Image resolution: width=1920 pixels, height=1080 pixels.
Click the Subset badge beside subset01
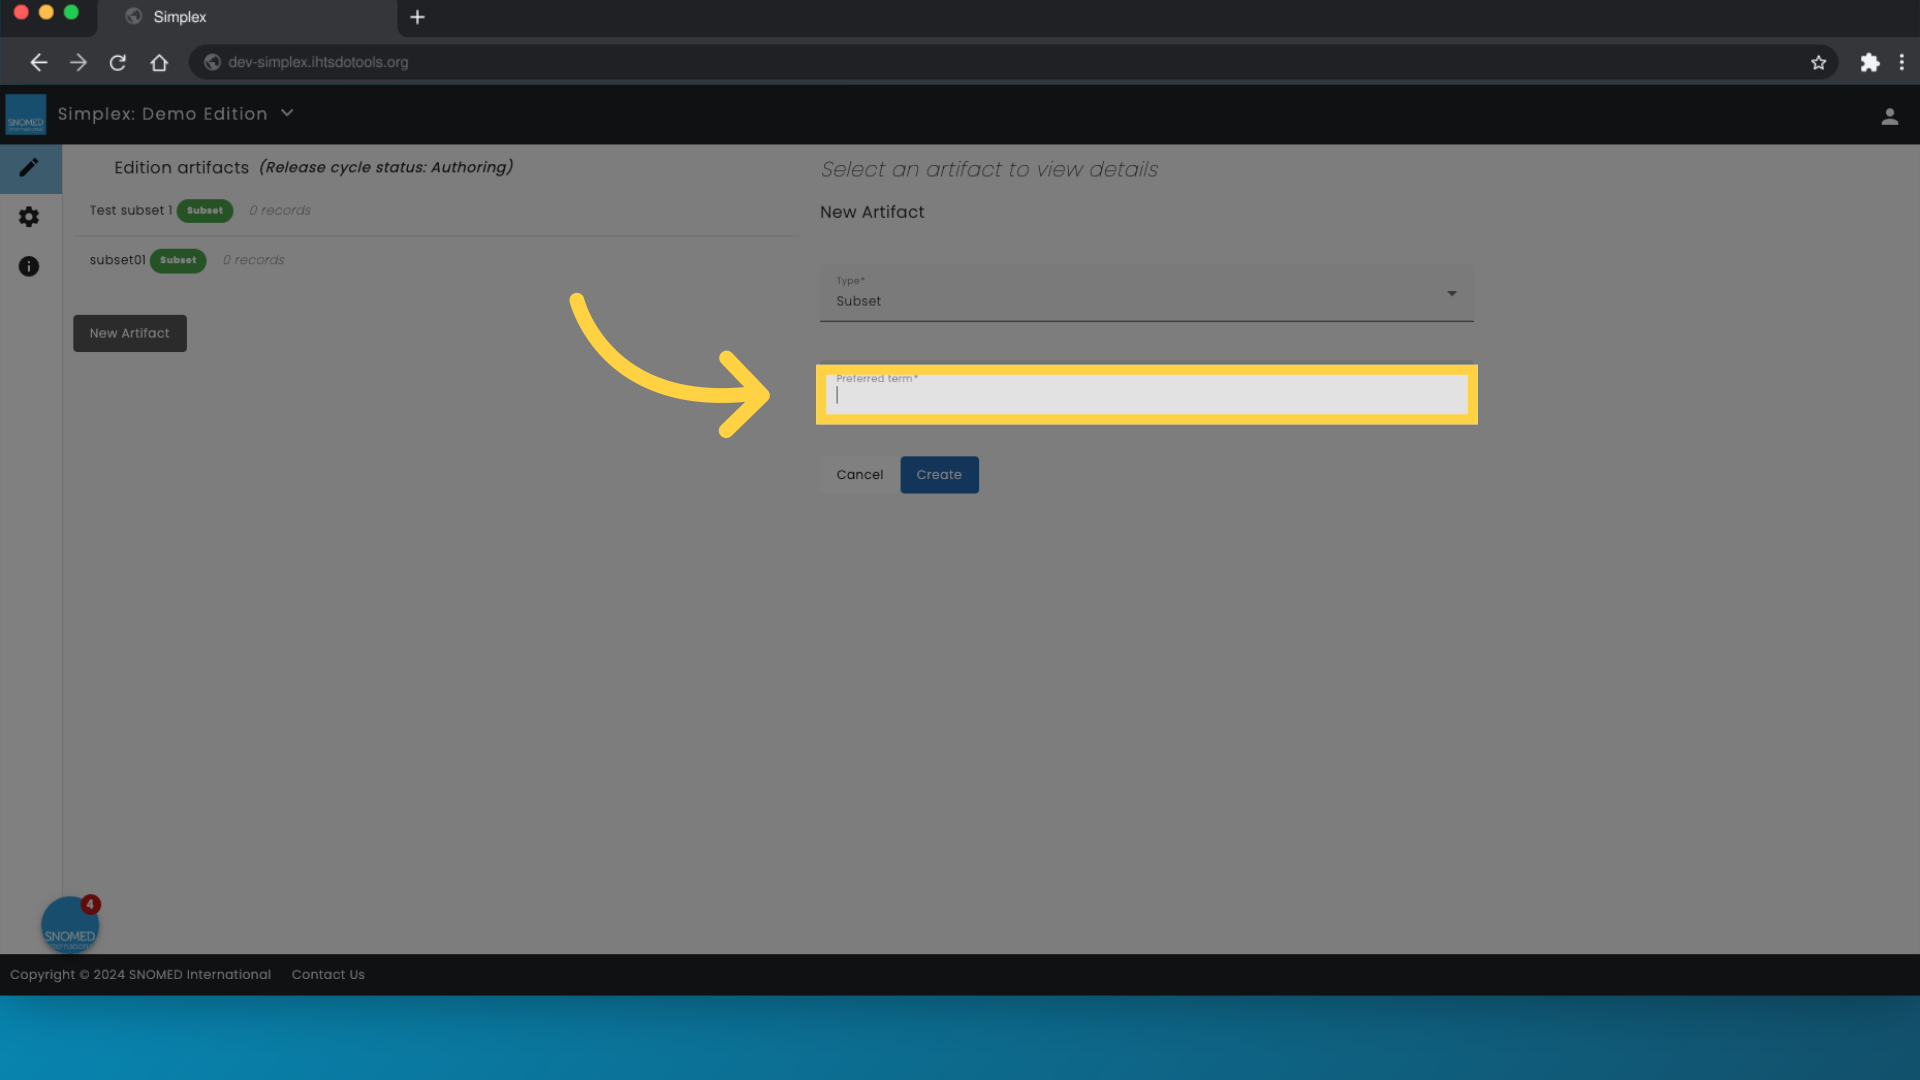[x=178, y=260]
